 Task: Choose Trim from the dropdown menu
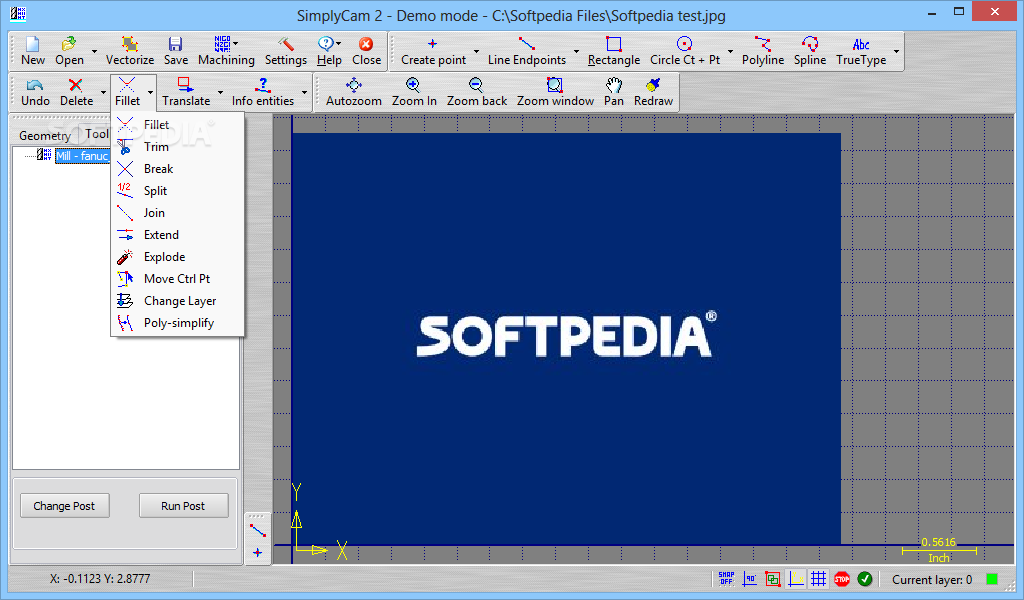(x=178, y=147)
